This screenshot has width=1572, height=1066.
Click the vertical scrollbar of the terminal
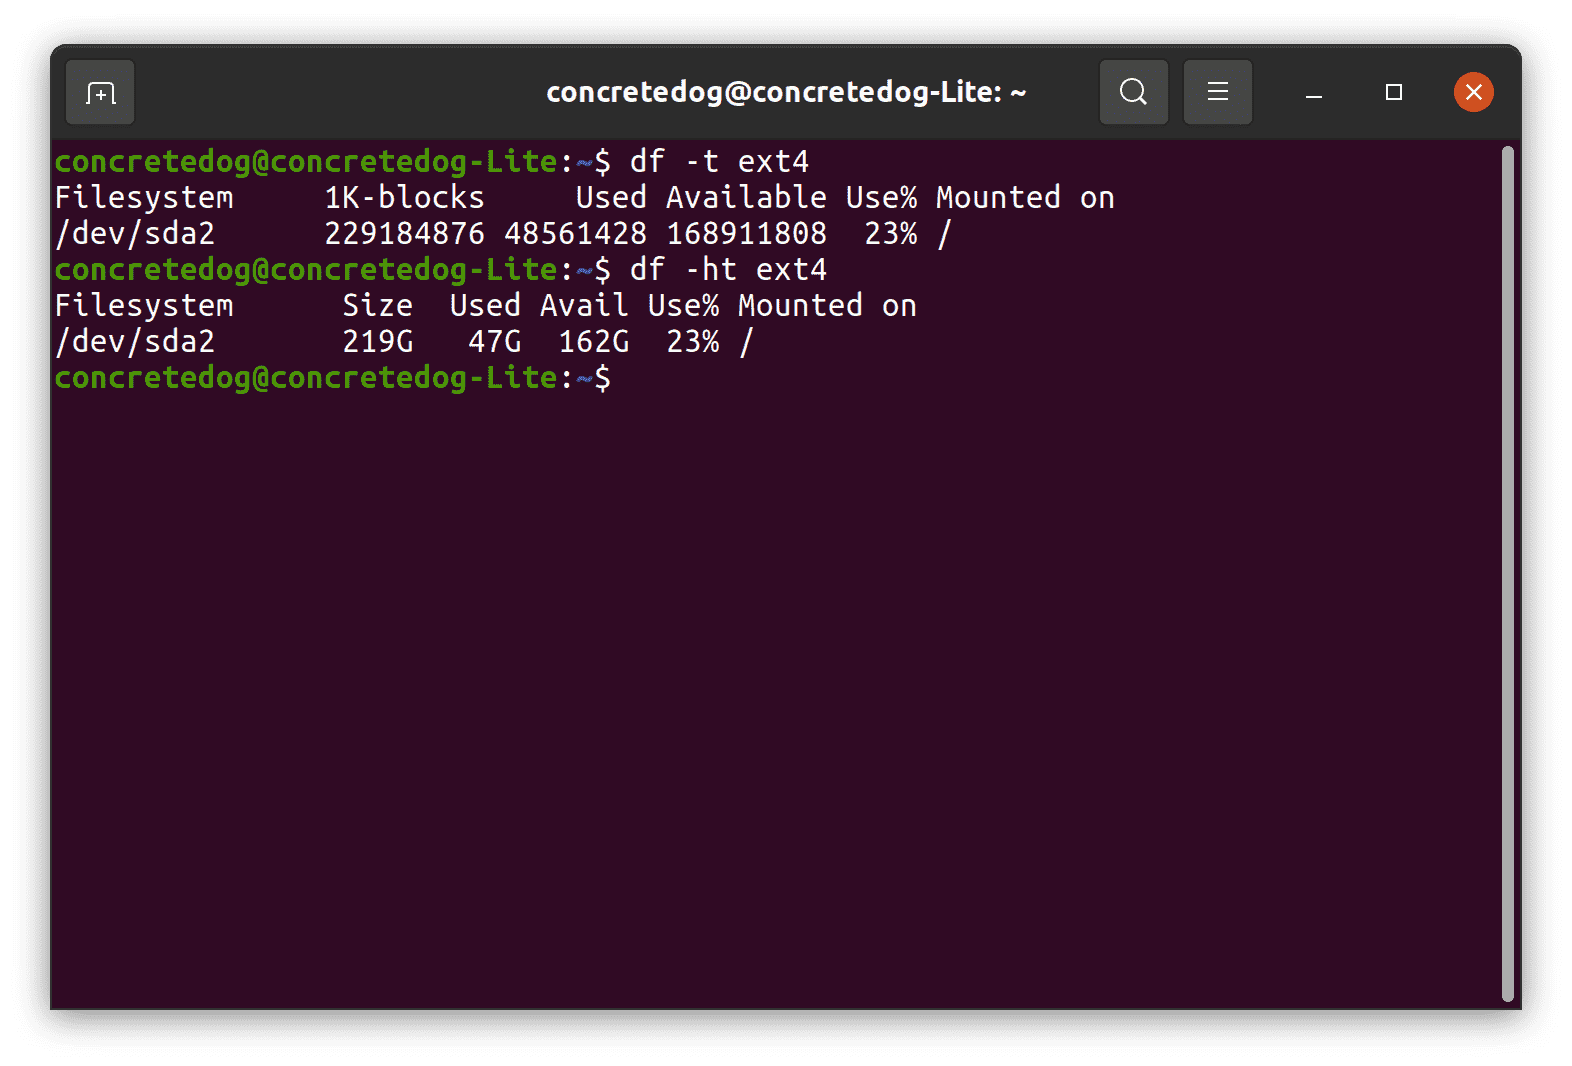click(1507, 573)
